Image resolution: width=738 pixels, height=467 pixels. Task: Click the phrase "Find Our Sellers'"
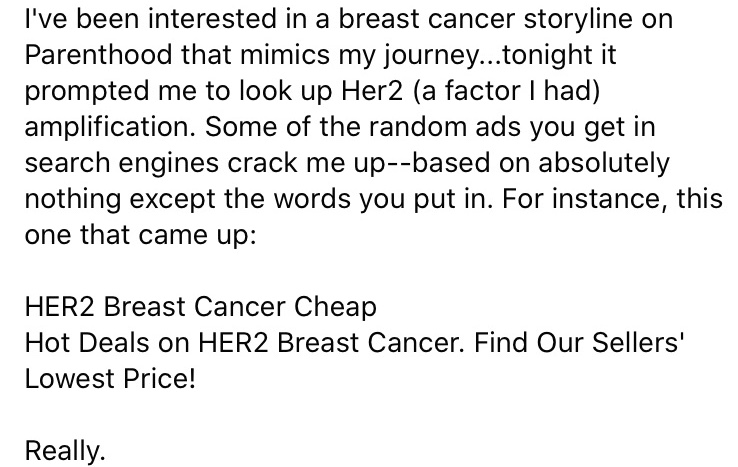[x=578, y=342]
